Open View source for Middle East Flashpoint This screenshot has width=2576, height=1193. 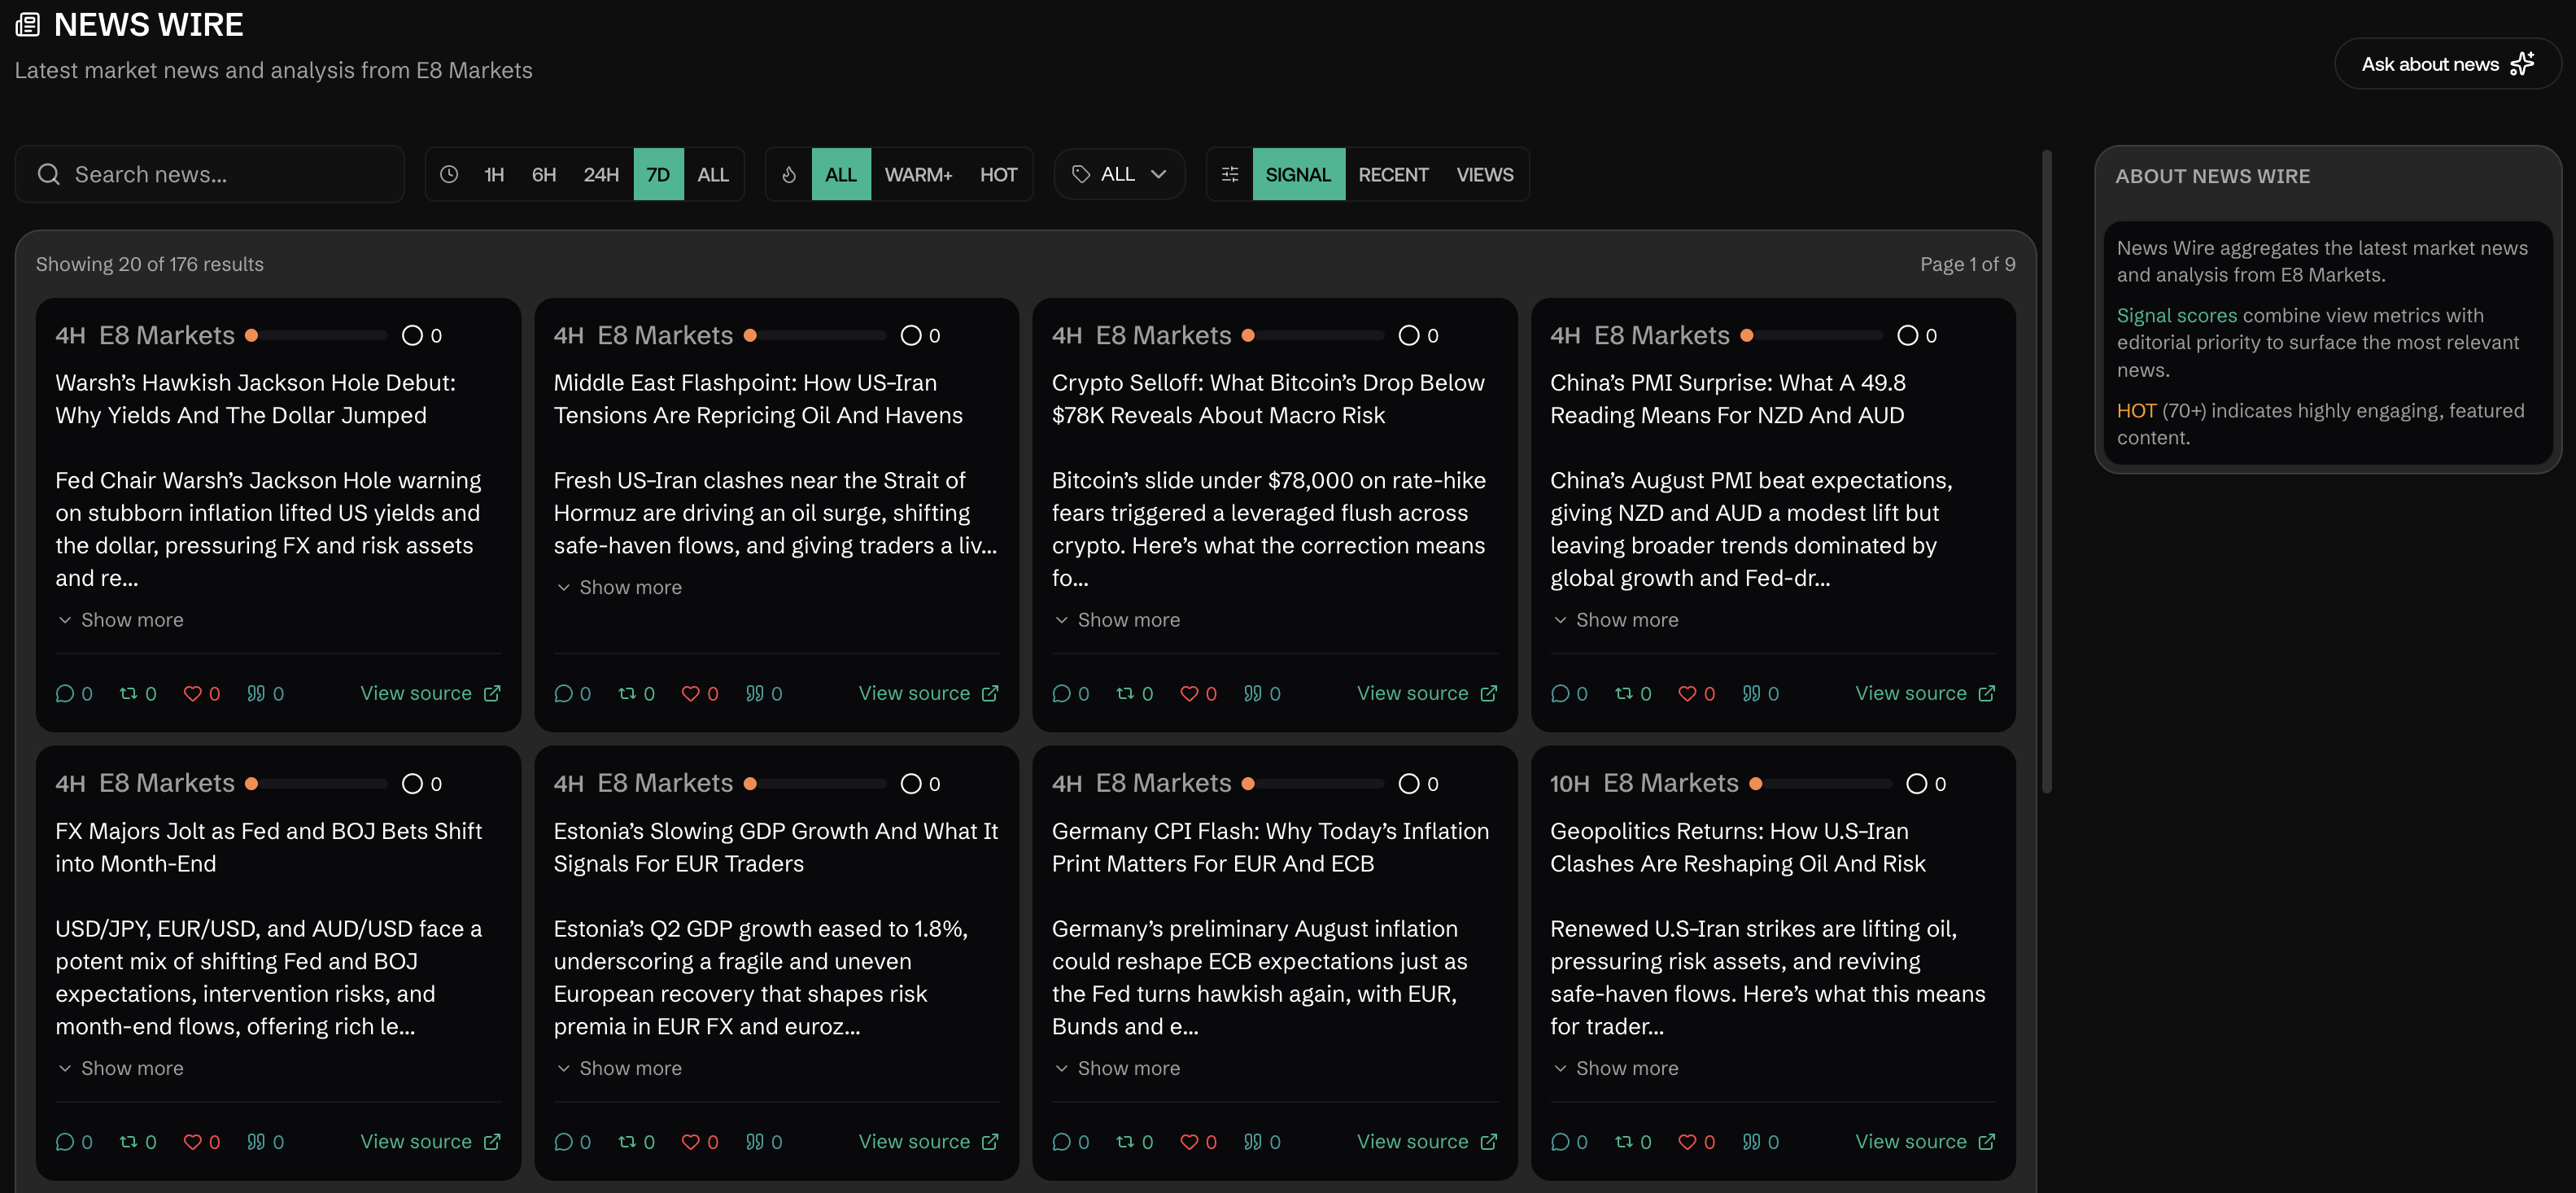928,693
